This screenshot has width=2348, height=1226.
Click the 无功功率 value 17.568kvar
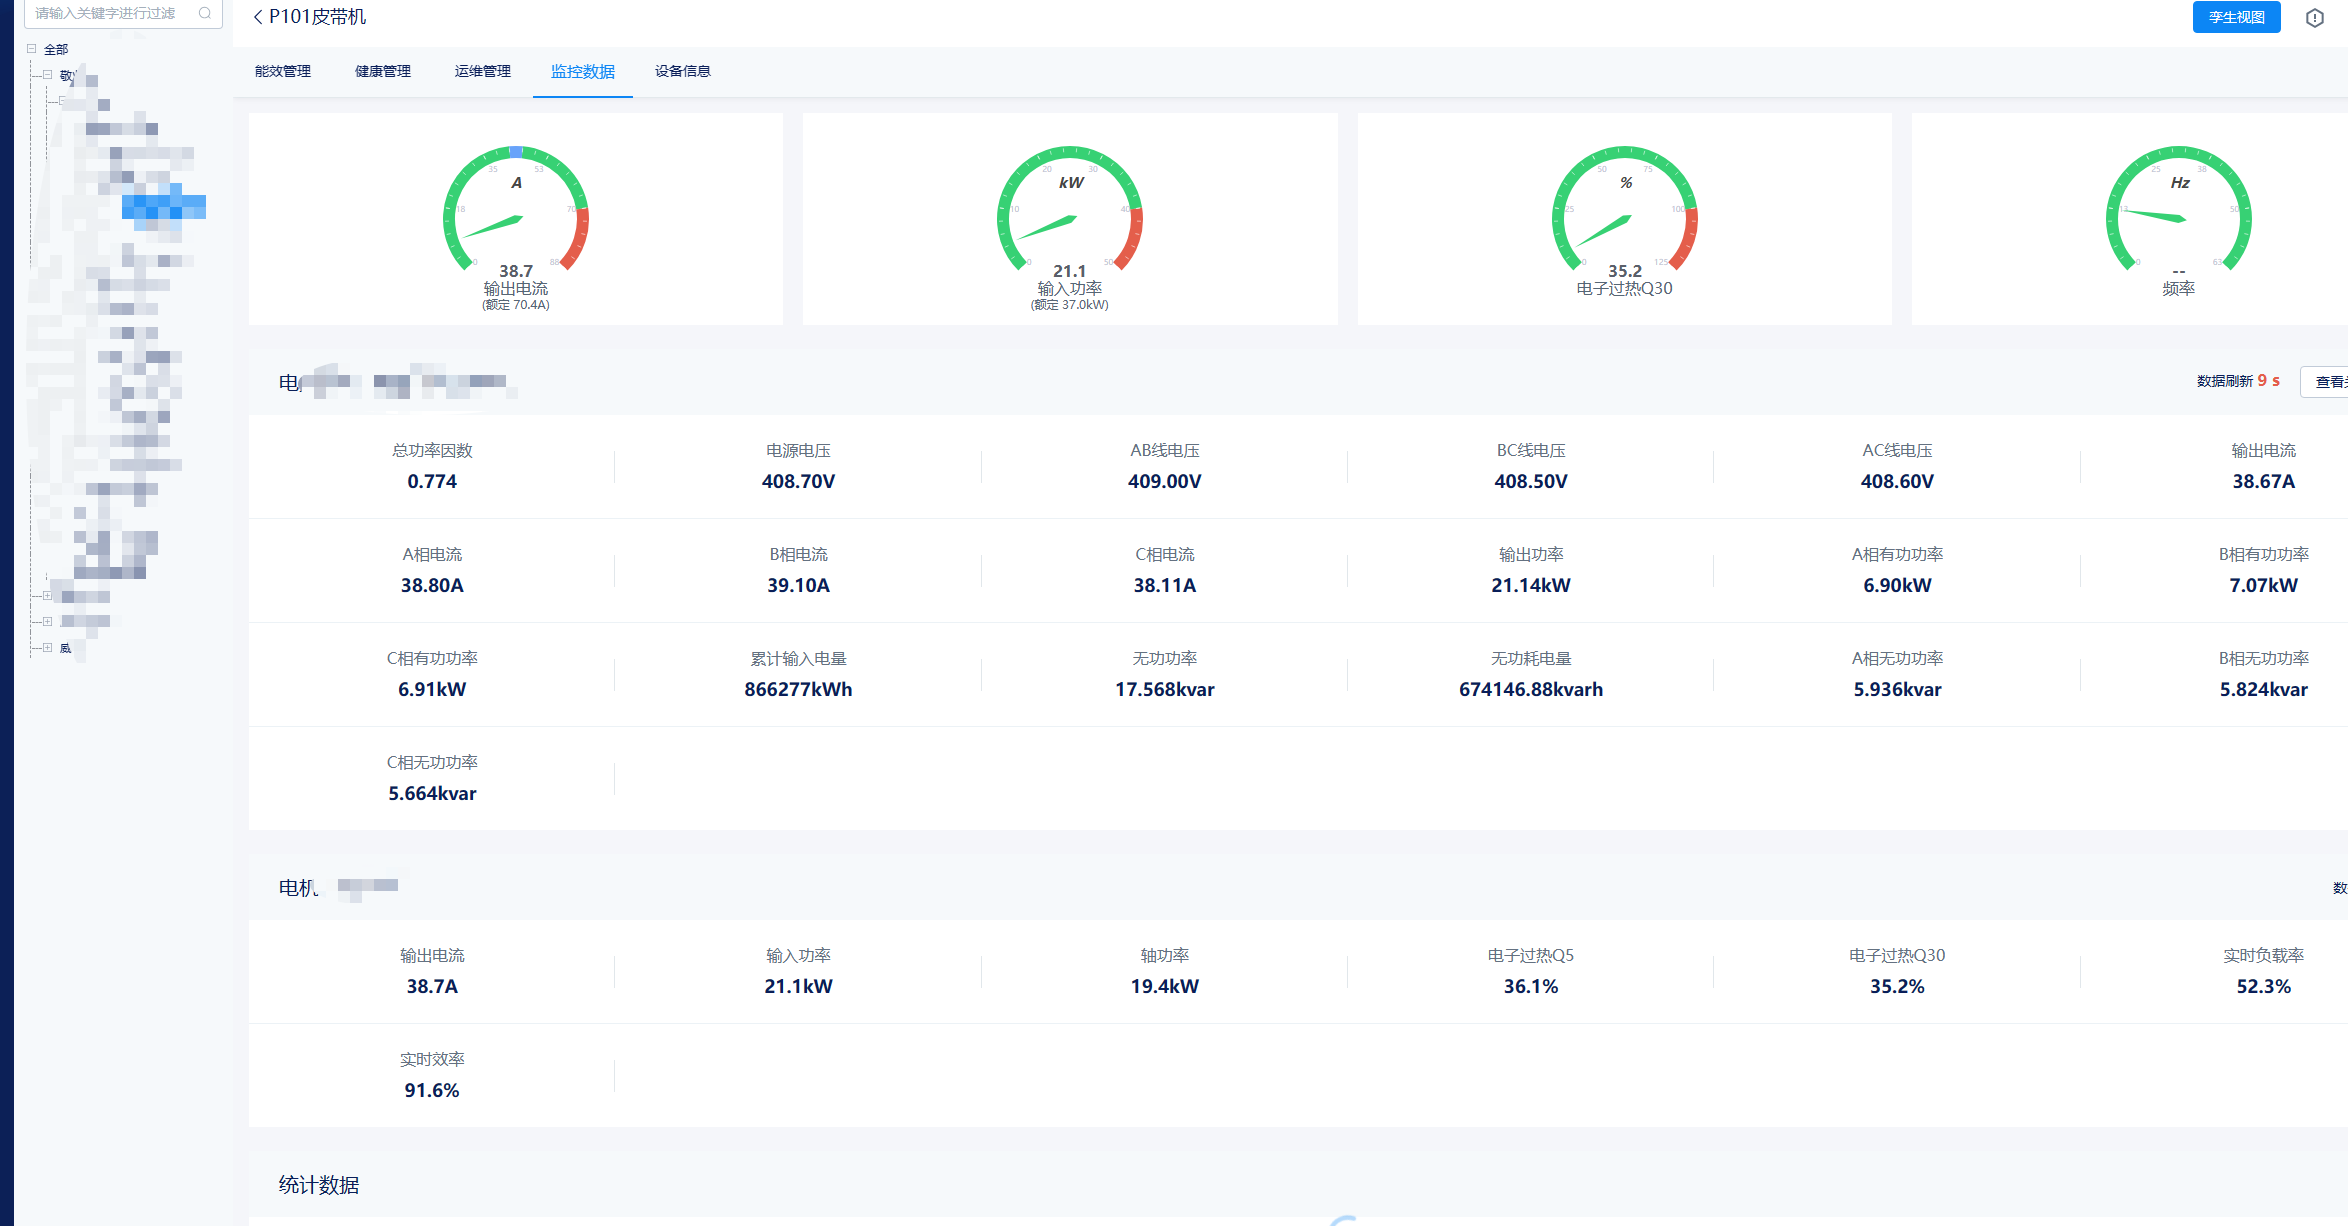pos(1165,689)
